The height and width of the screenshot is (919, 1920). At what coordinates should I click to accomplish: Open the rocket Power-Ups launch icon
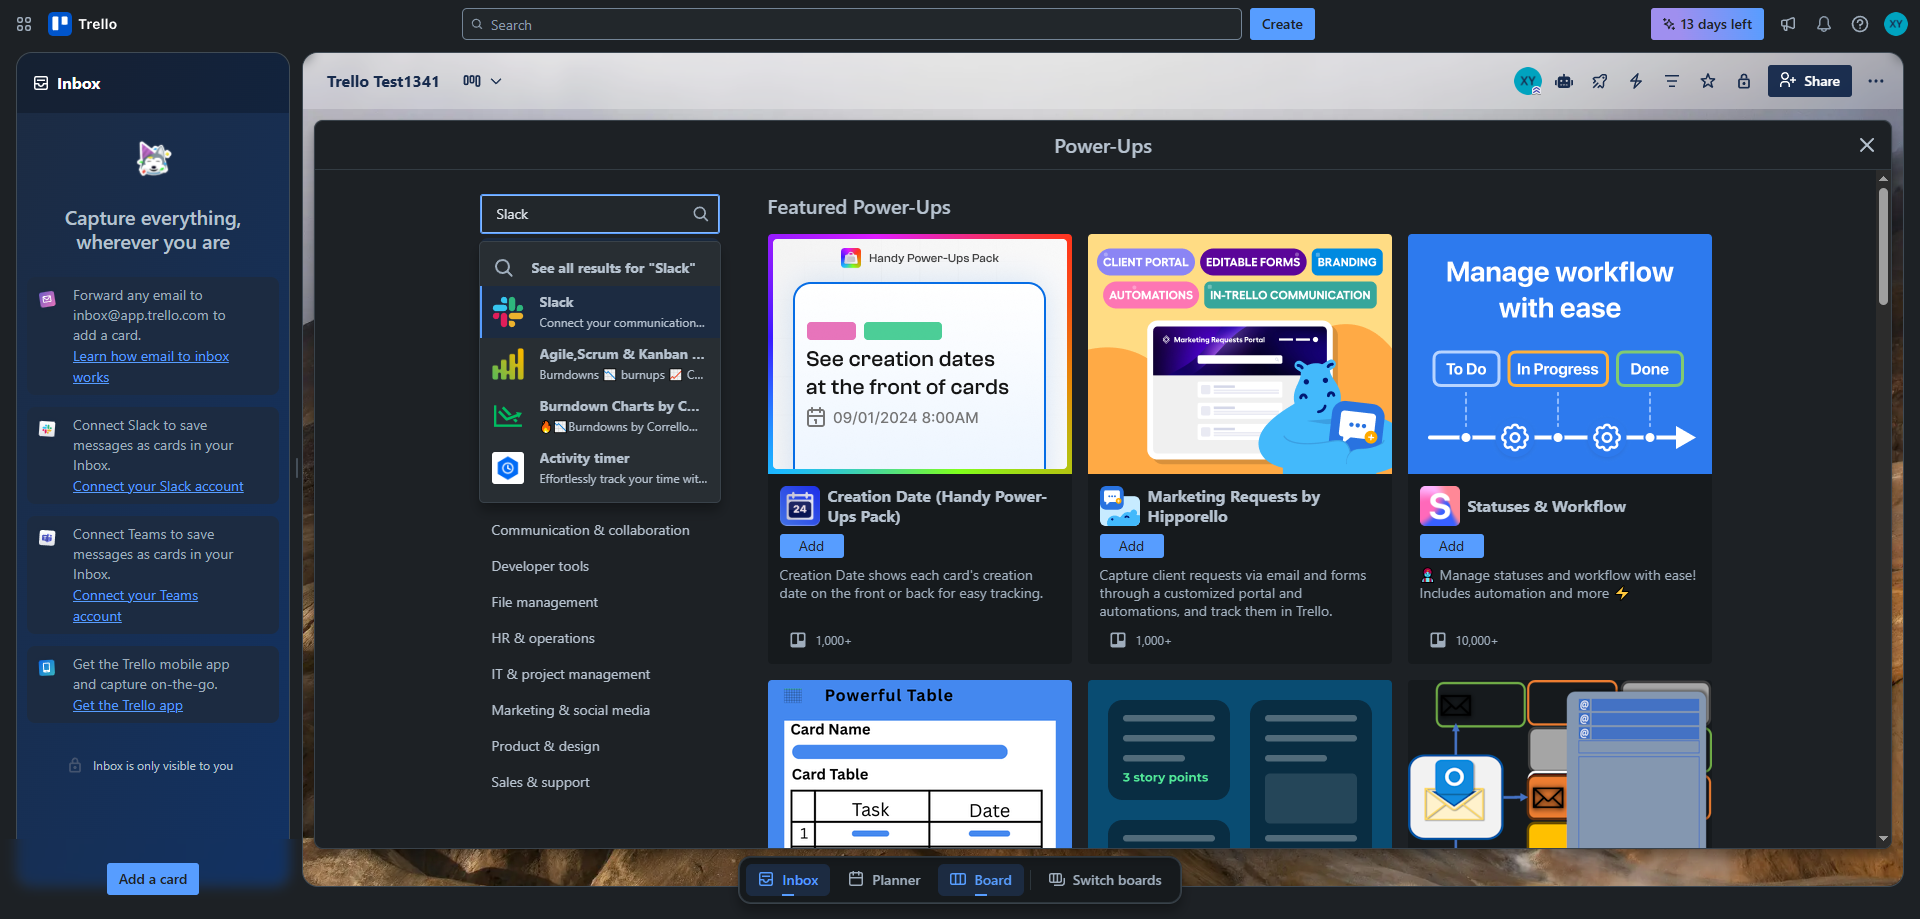[x=1600, y=81]
